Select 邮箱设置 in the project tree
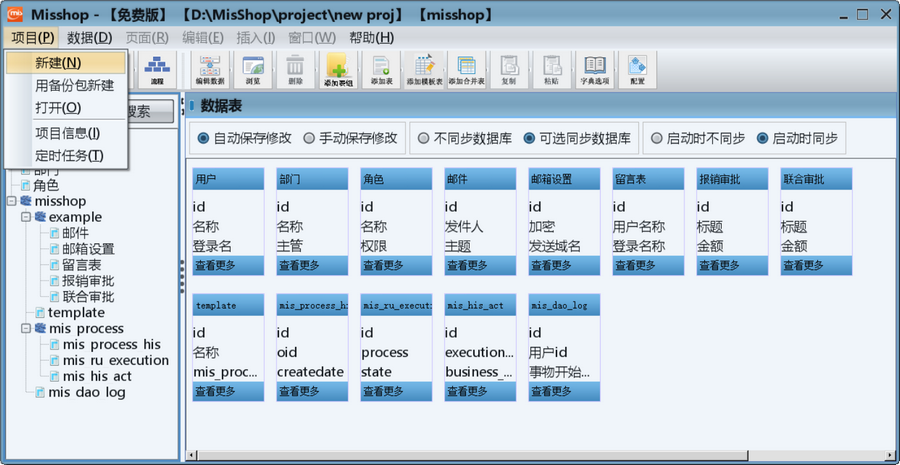The image size is (900, 465). pos(88,249)
